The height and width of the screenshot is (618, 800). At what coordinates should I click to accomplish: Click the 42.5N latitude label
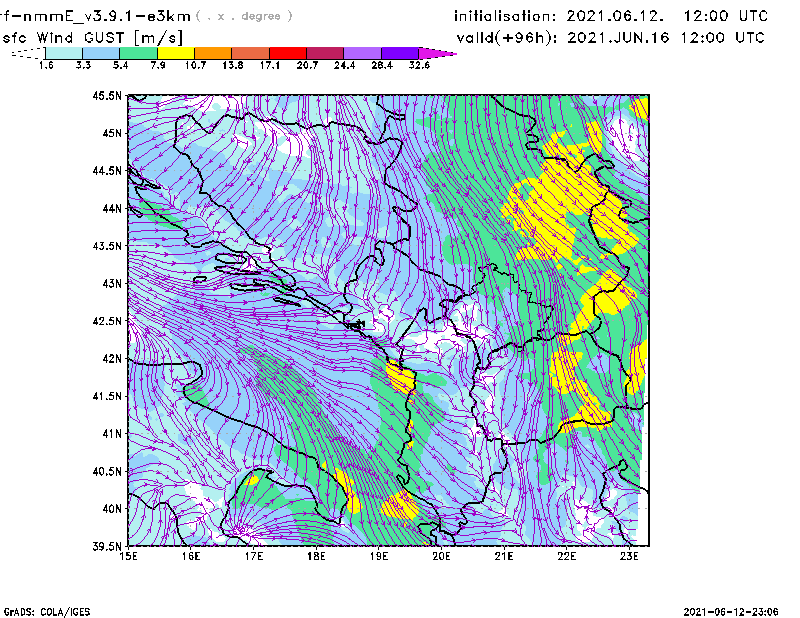point(108,321)
